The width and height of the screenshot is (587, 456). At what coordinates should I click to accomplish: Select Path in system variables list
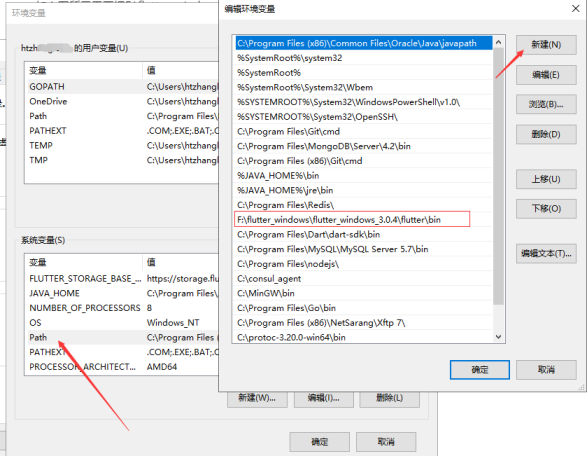[x=122, y=338]
